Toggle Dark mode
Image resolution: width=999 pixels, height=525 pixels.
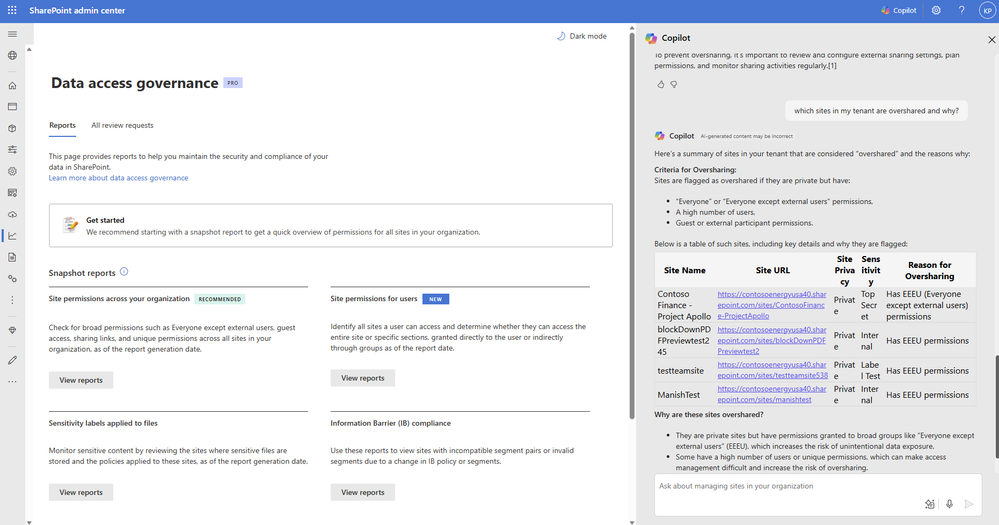582,36
